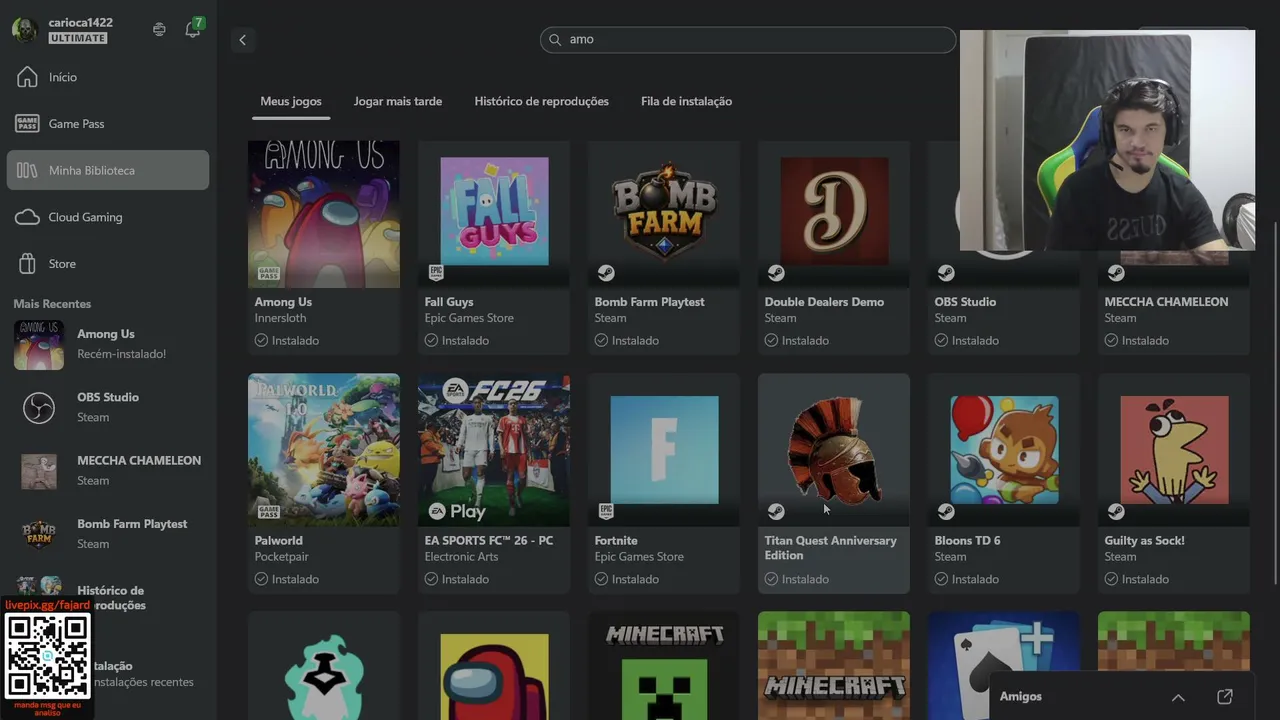Open the red crewmate tile in bottom row

(x=494, y=666)
